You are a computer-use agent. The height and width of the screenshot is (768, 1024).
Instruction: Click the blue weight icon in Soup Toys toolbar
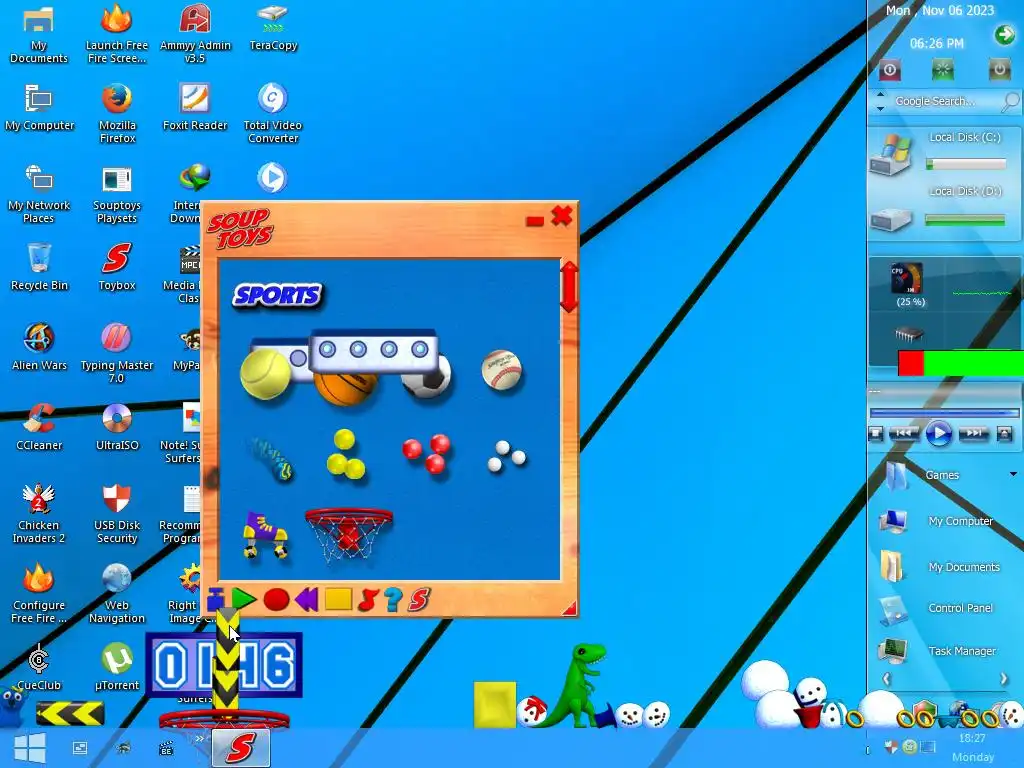click(x=216, y=599)
